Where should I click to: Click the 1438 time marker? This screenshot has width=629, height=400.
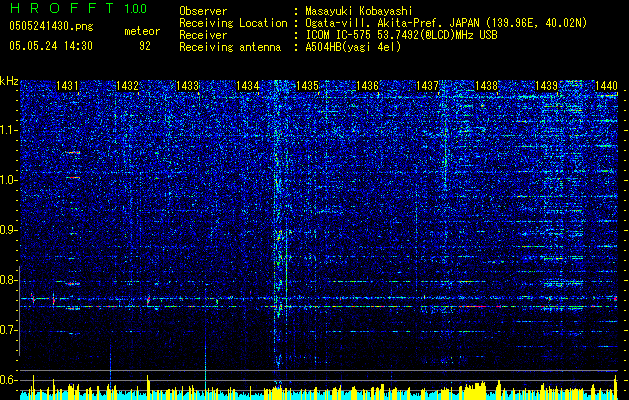[x=487, y=86]
